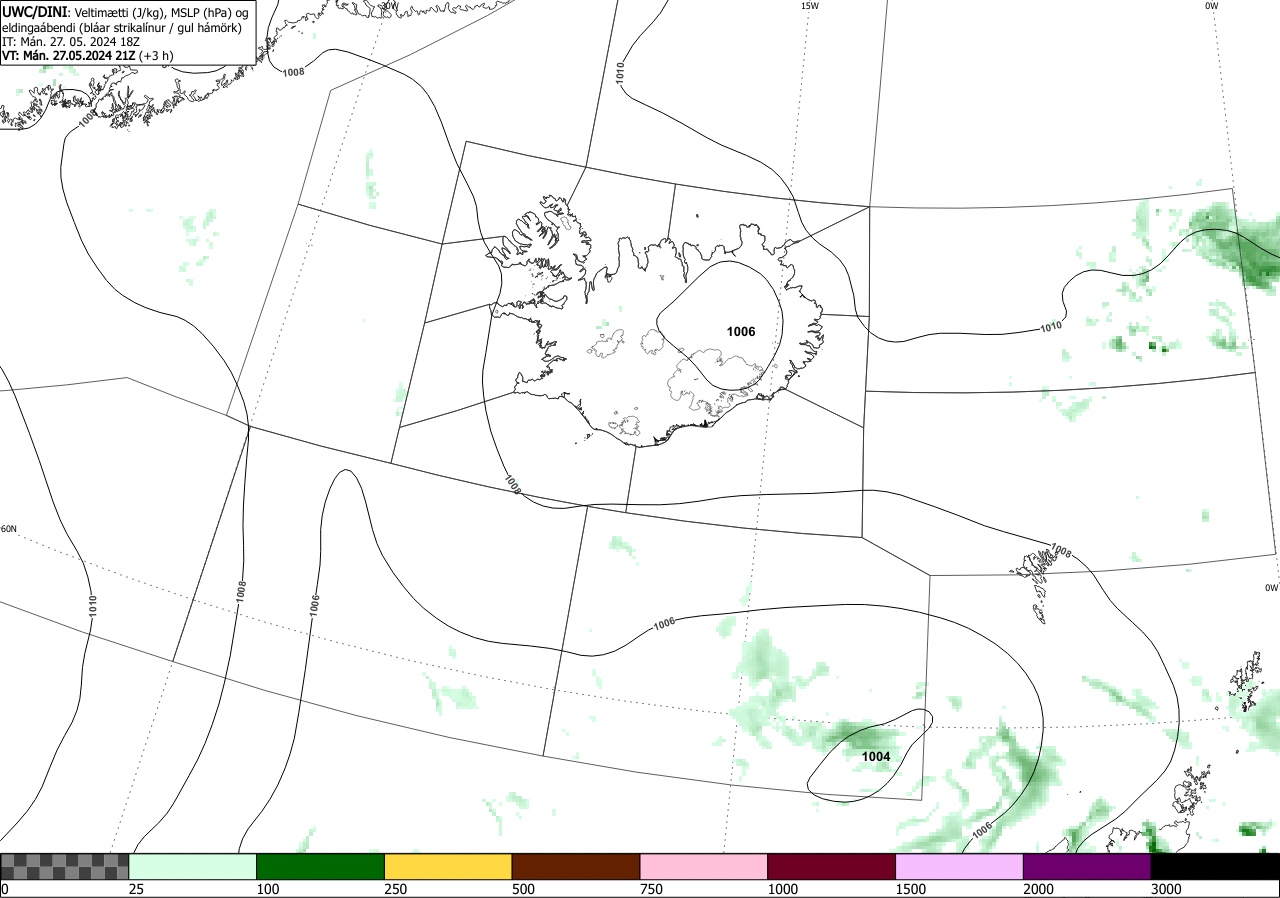Viewport: 1280px width, 898px height.
Task: Click the legend value '250'
Action: click(395, 889)
